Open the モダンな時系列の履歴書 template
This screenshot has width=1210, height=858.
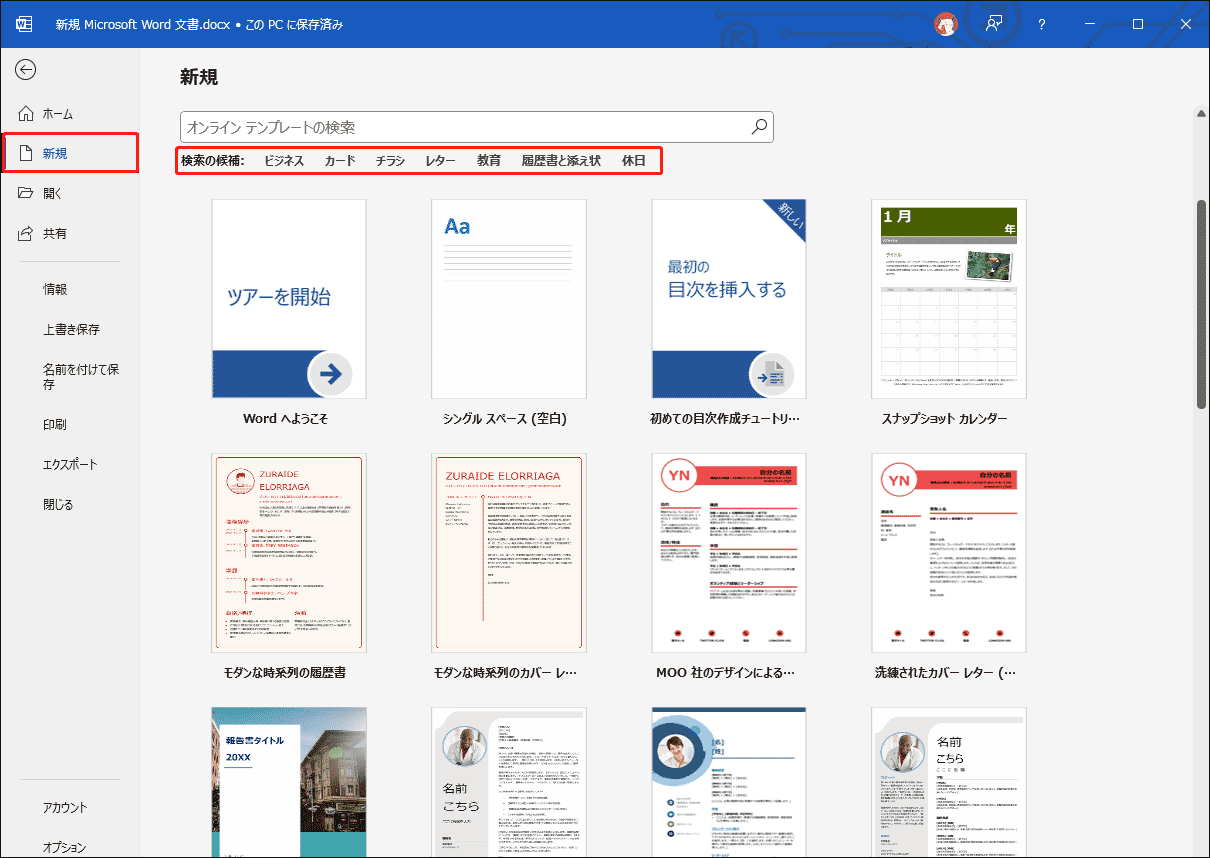point(289,552)
